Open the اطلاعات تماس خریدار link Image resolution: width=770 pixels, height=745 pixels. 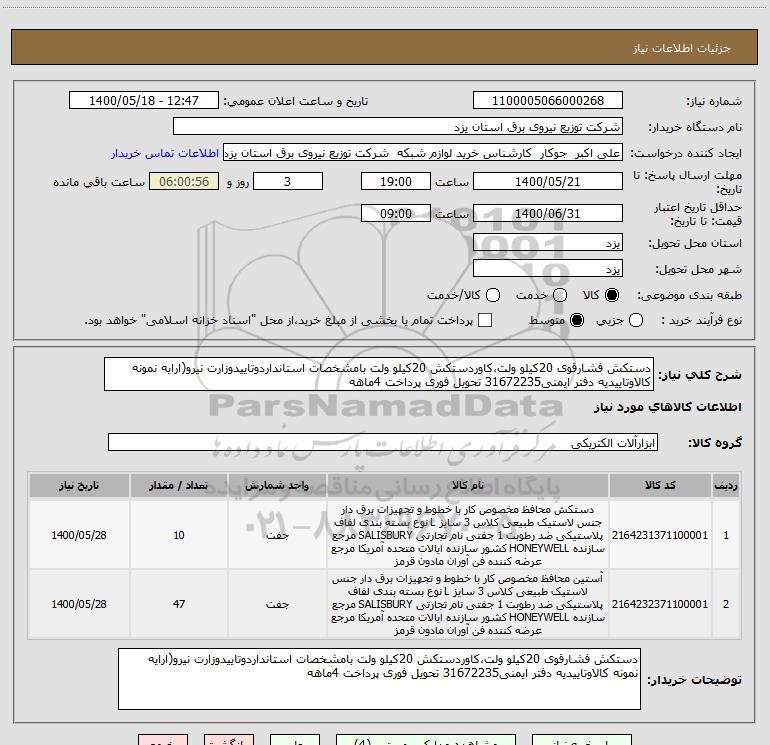tap(165, 153)
